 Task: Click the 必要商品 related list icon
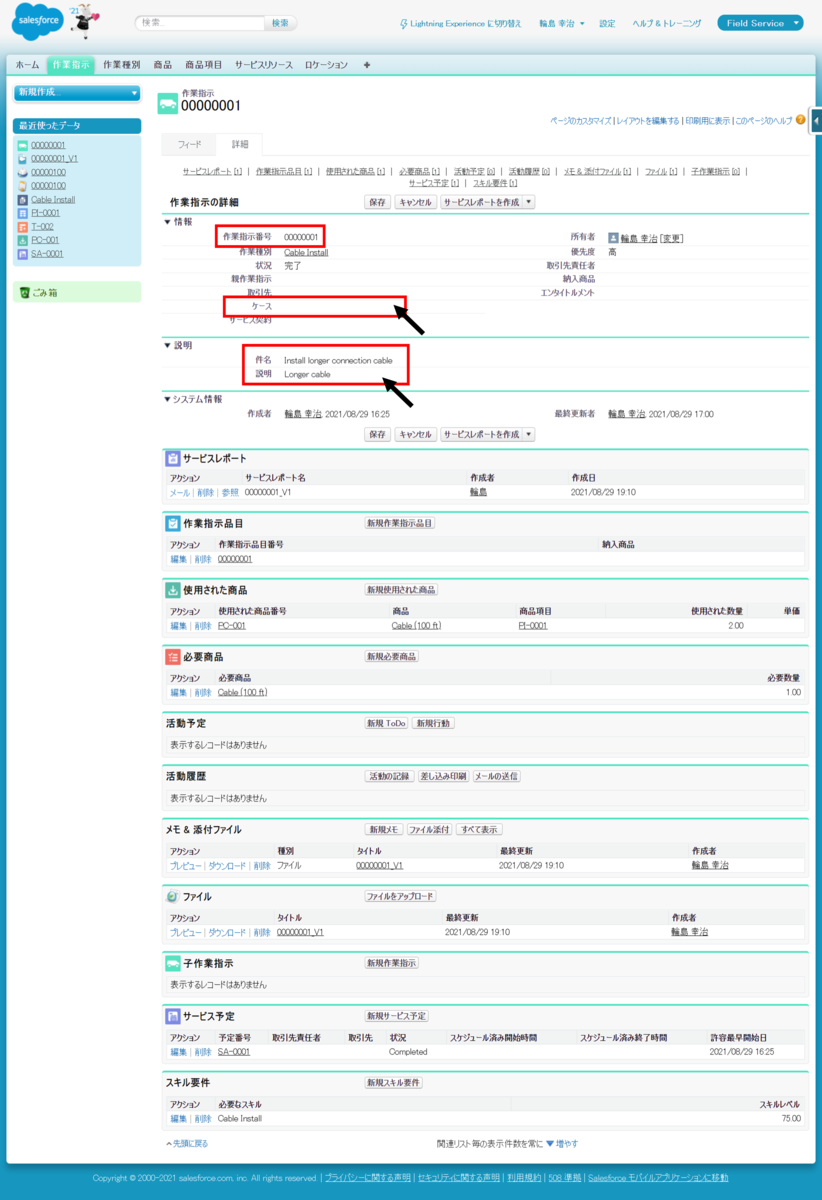tap(173, 657)
